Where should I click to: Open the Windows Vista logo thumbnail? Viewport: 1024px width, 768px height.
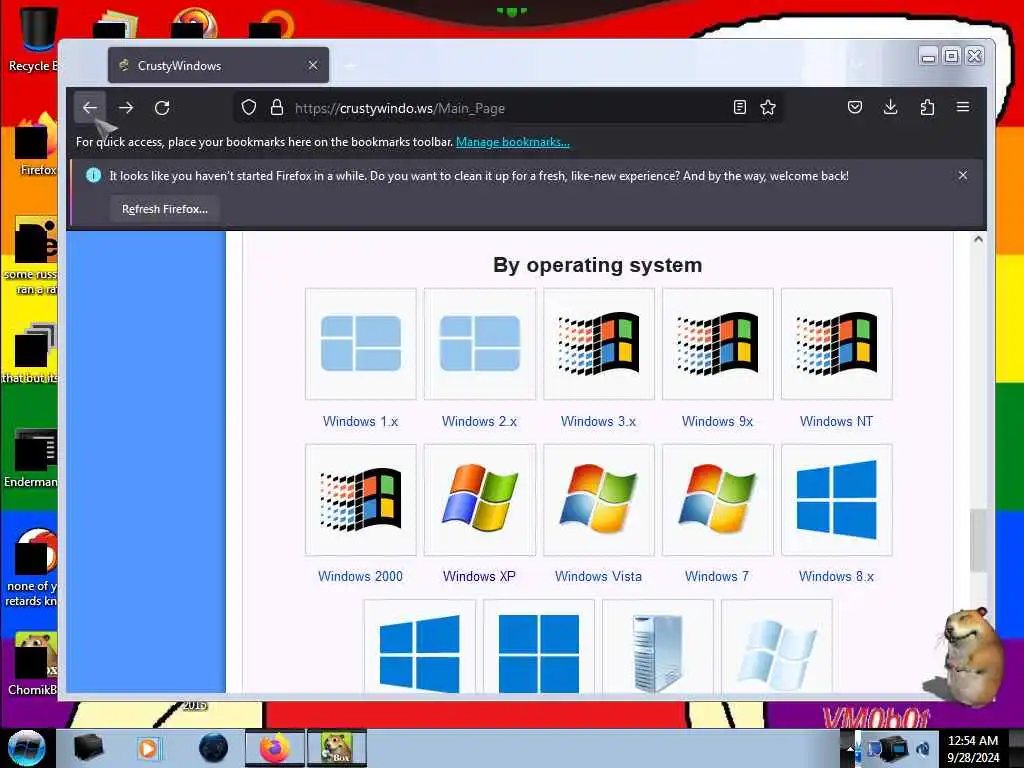[x=599, y=500]
